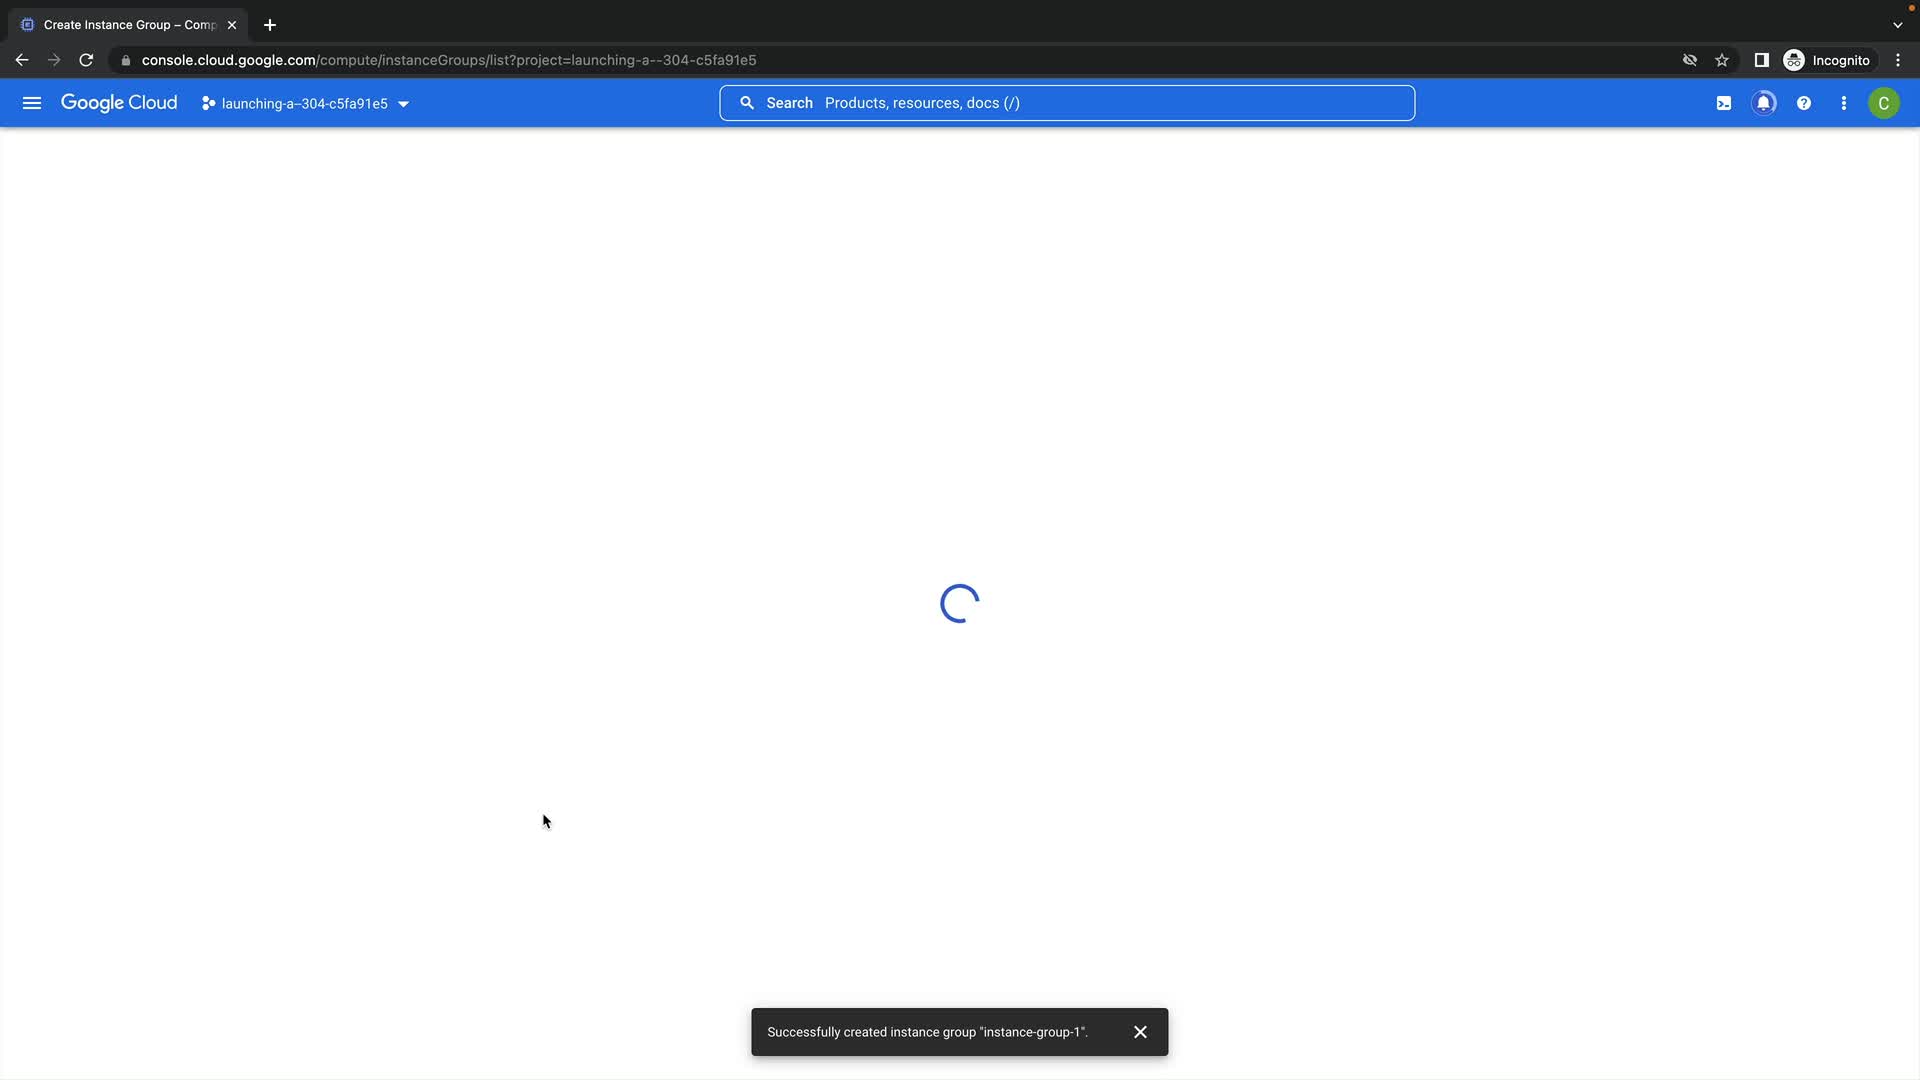Activate Cloud Shell terminal icon
1920x1080 pixels.
(1724, 103)
